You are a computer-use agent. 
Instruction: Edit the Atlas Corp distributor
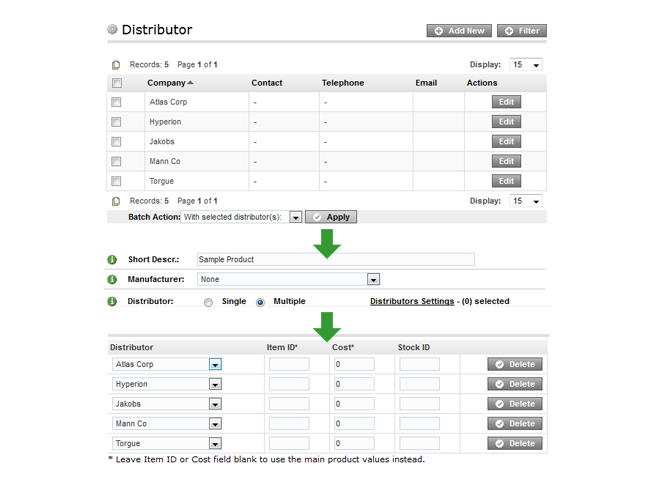[x=506, y=102]
